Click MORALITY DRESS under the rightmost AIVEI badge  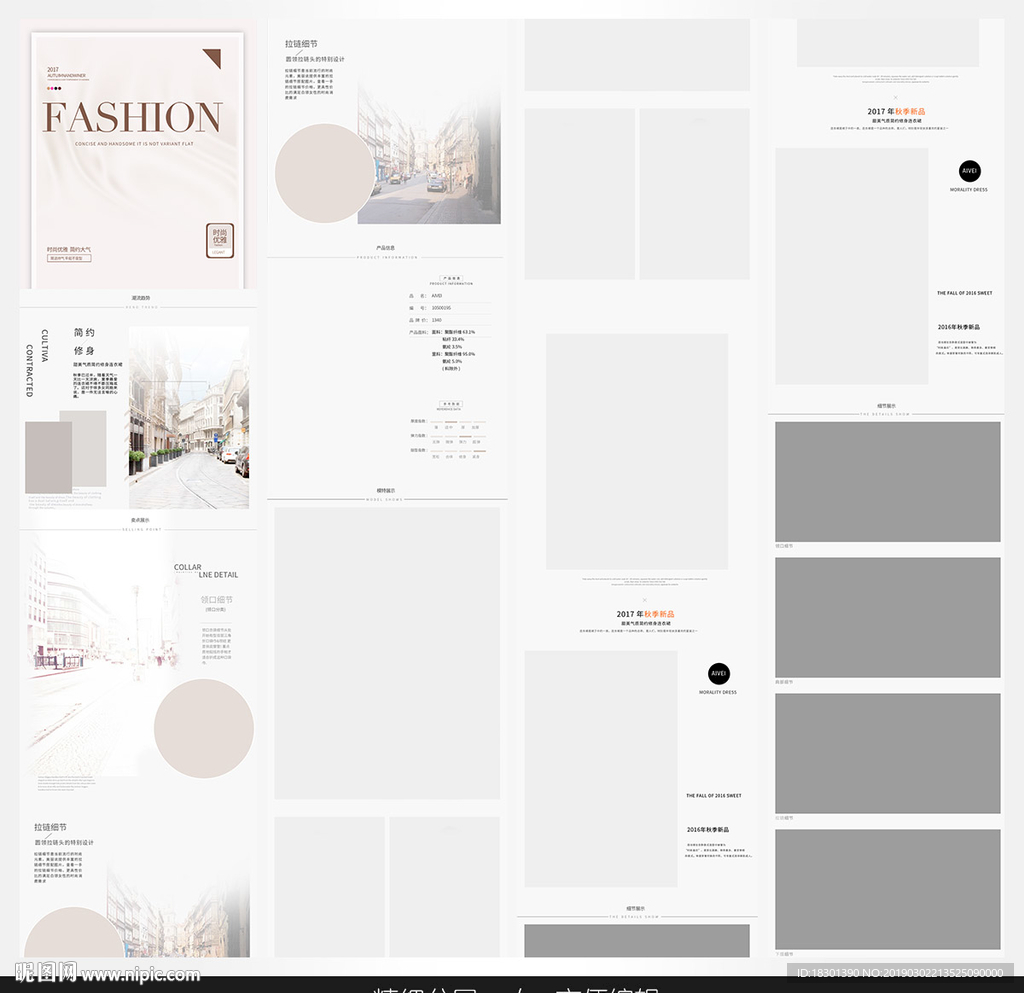(968, 190)
